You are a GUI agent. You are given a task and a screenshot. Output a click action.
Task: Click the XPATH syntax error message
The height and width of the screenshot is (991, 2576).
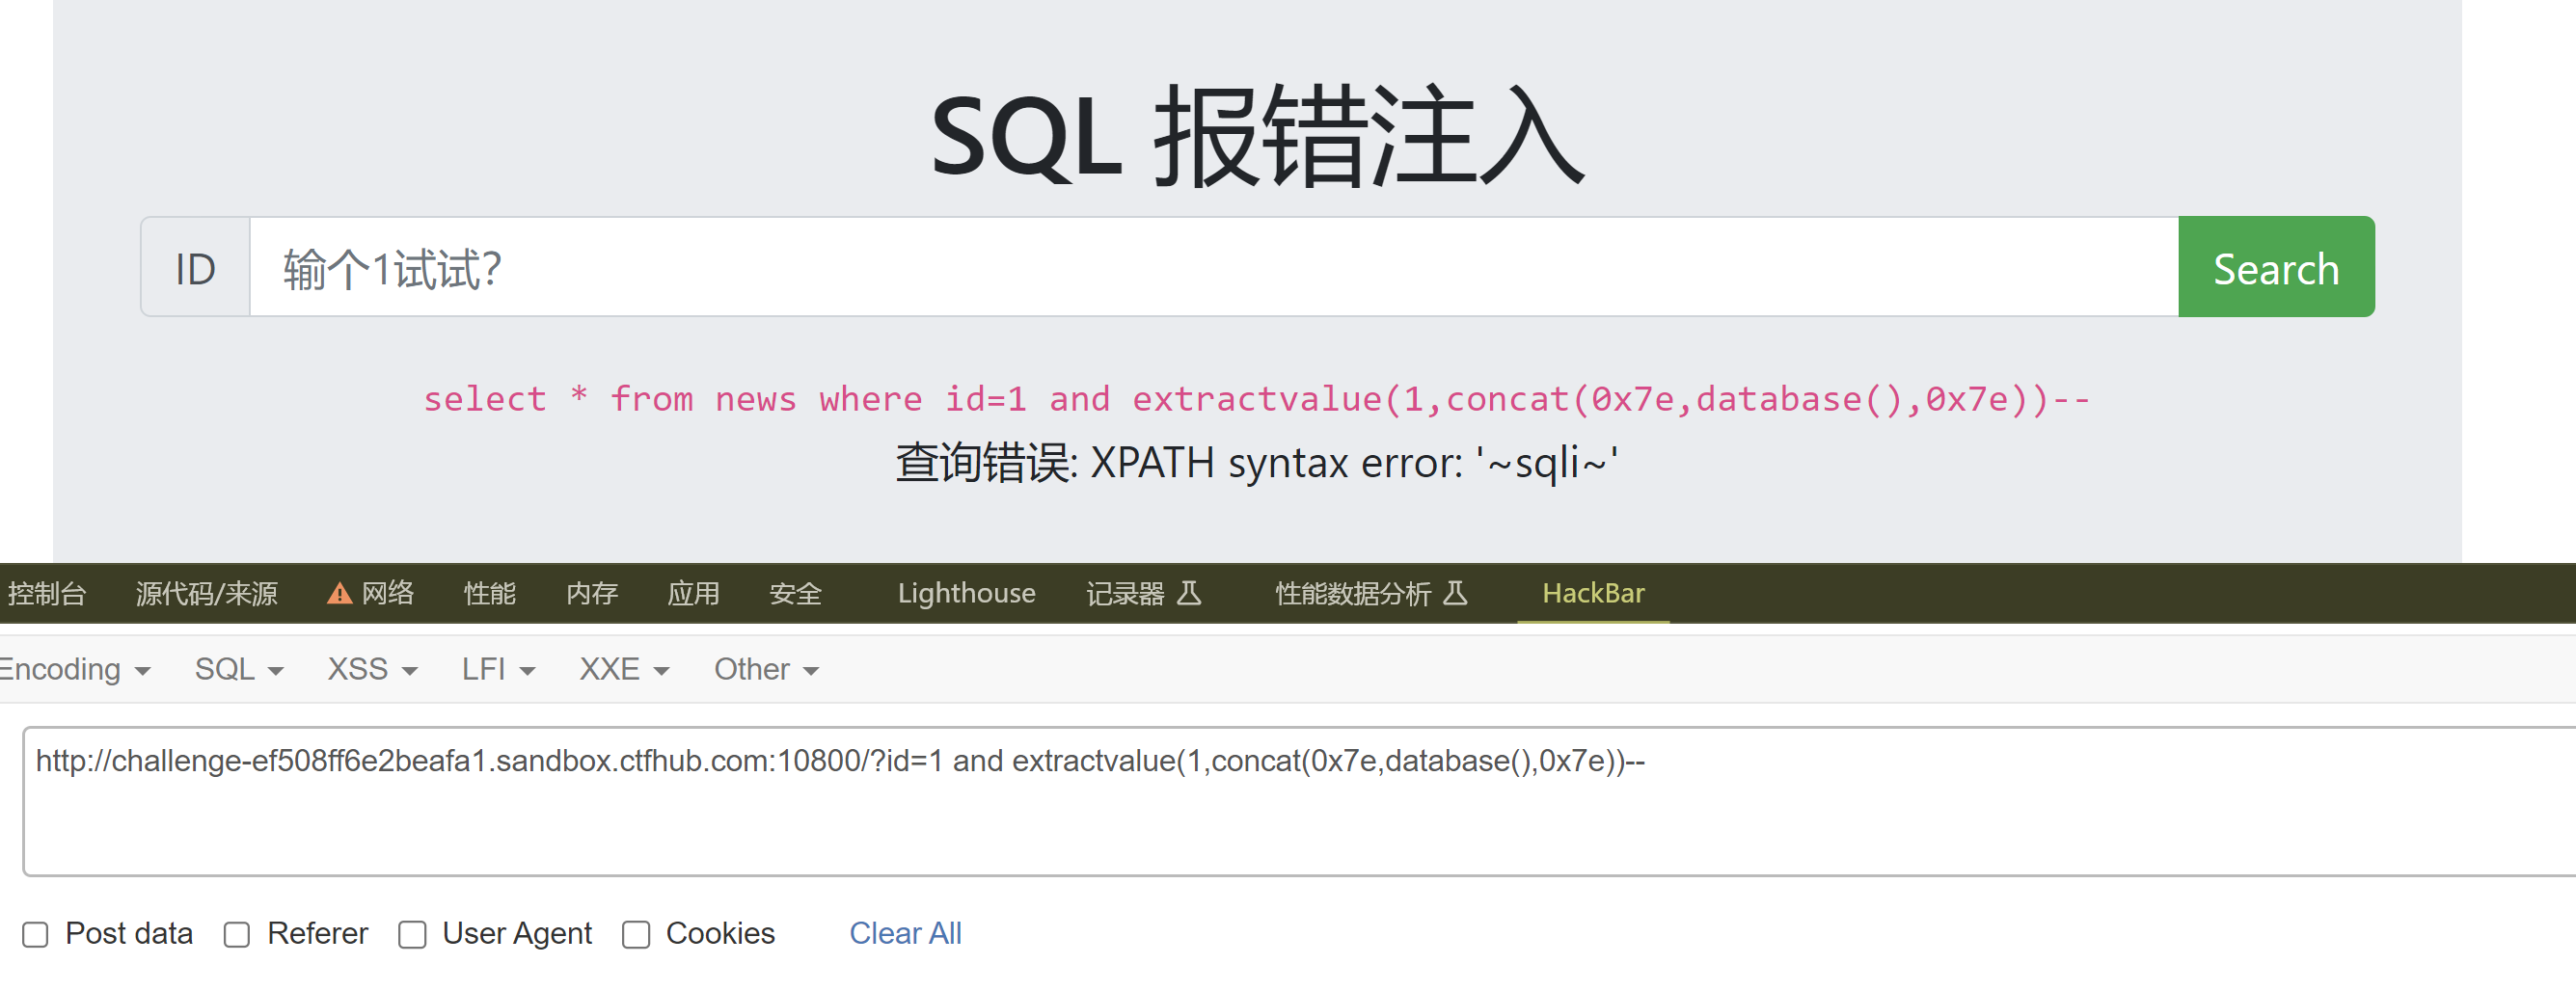coord(1256,463)
